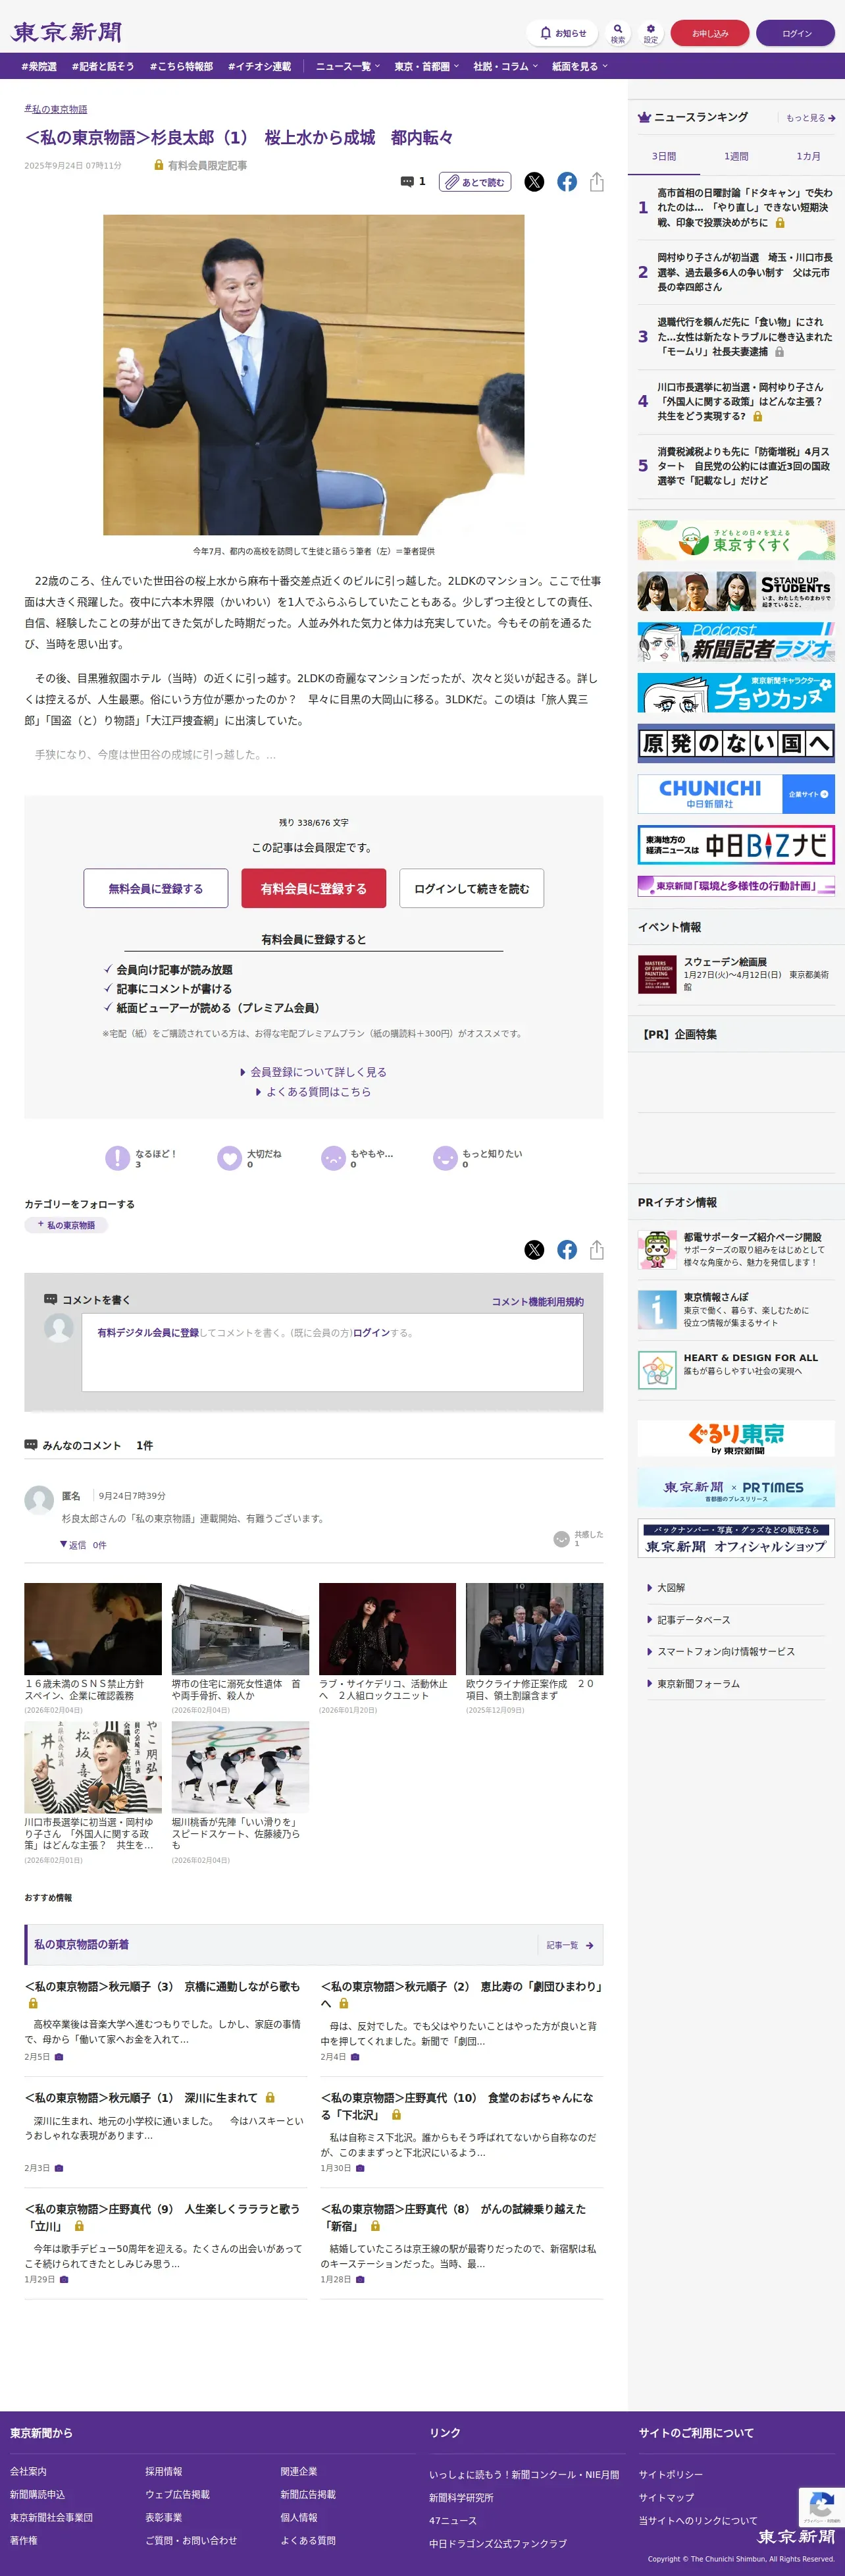
Task: React with もやもや… face icon
Action: click(333, 1158)
